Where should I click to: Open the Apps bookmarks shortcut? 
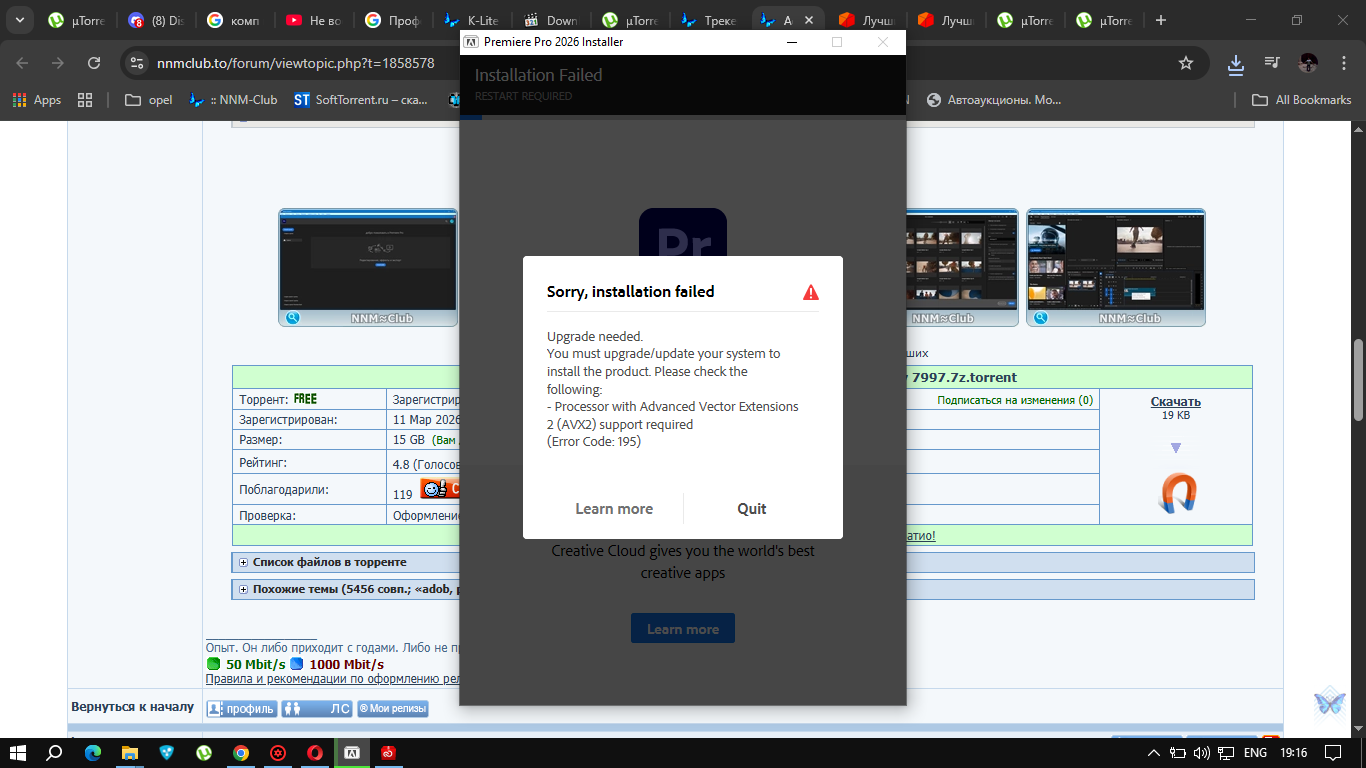point(36,100)
